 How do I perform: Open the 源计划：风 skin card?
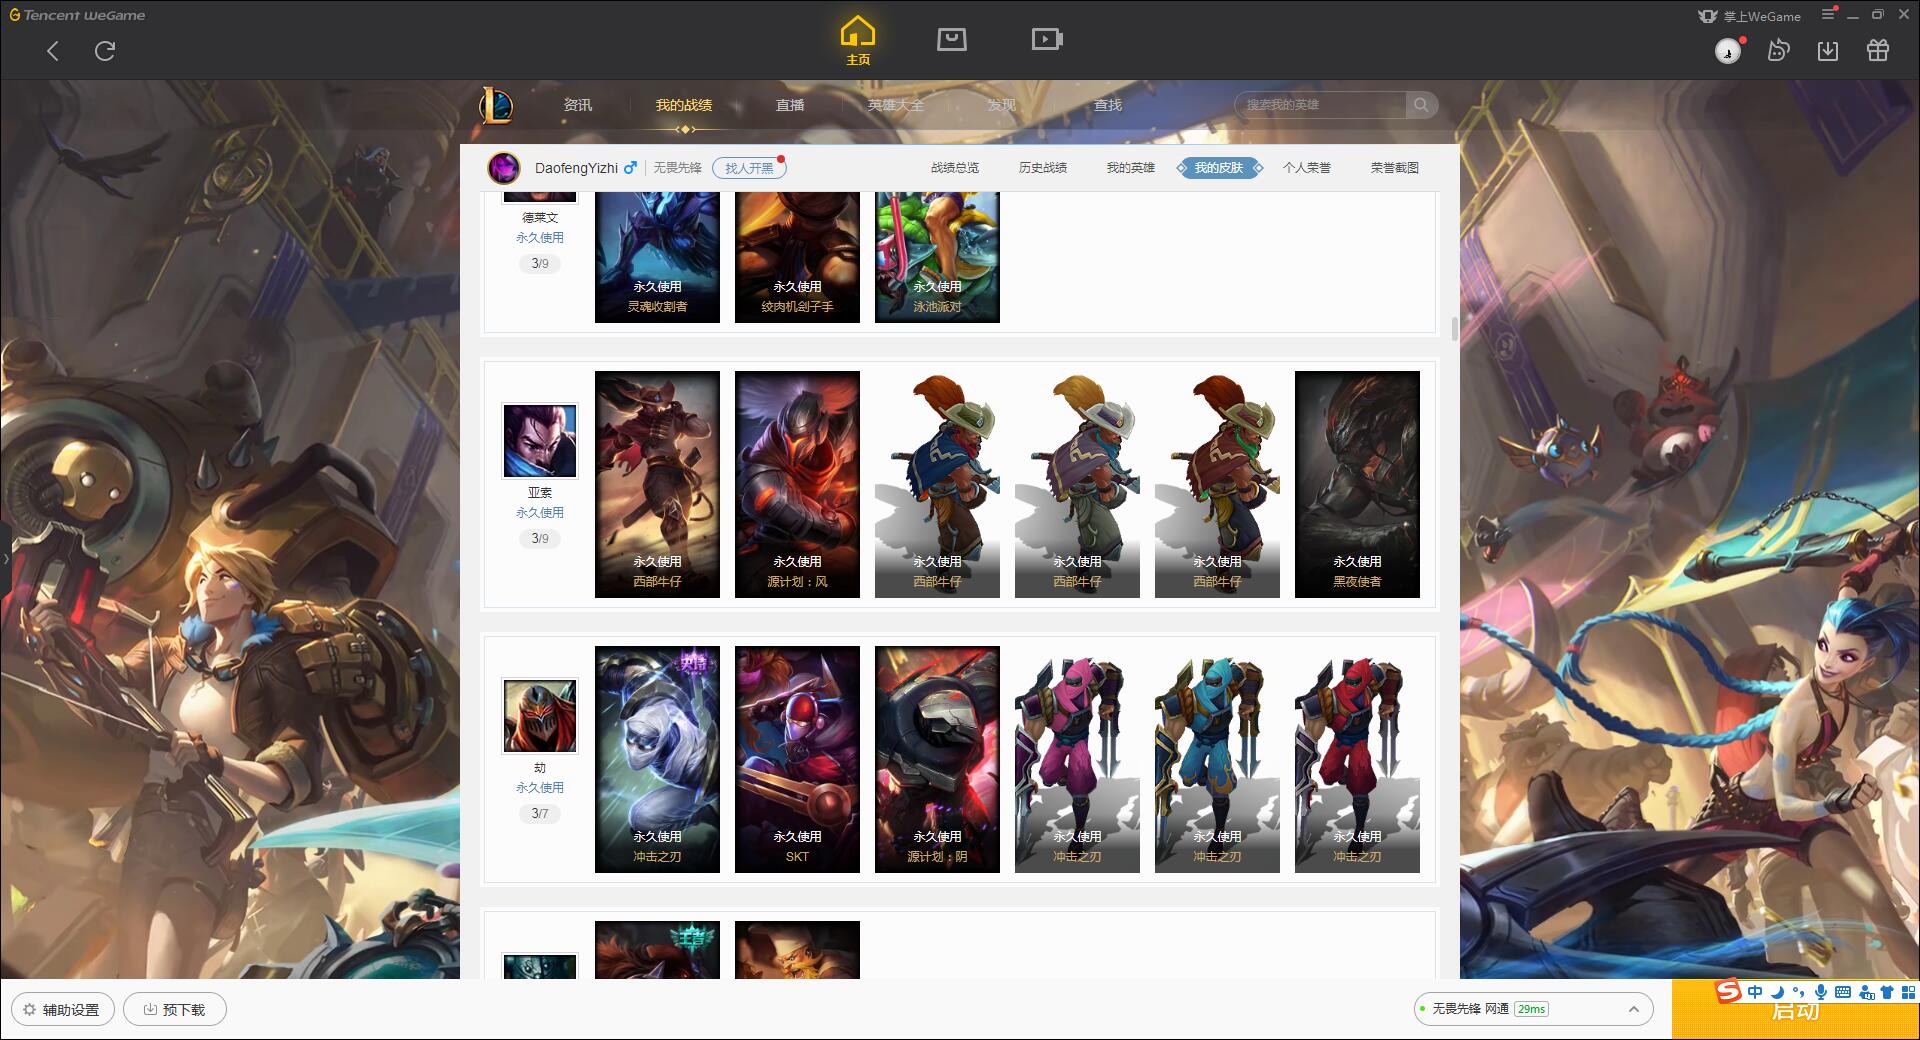tap(797, 485)
